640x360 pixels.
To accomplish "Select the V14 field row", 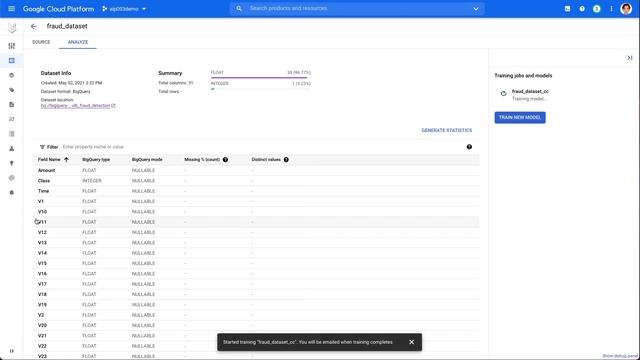I will pyautogui.click(x=256, y=253).
